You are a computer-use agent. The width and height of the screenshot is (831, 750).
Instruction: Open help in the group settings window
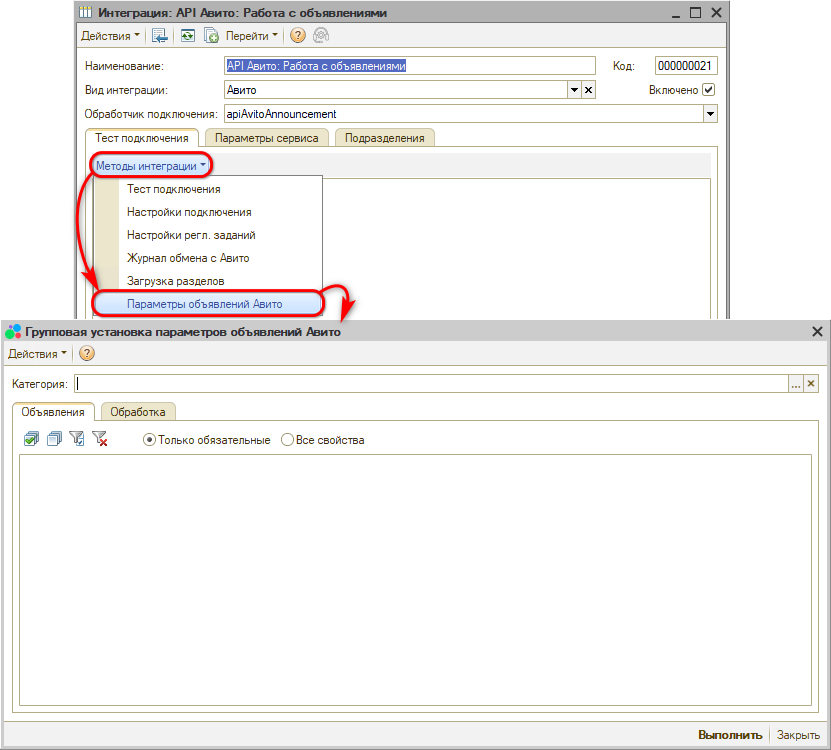point(87,354)
